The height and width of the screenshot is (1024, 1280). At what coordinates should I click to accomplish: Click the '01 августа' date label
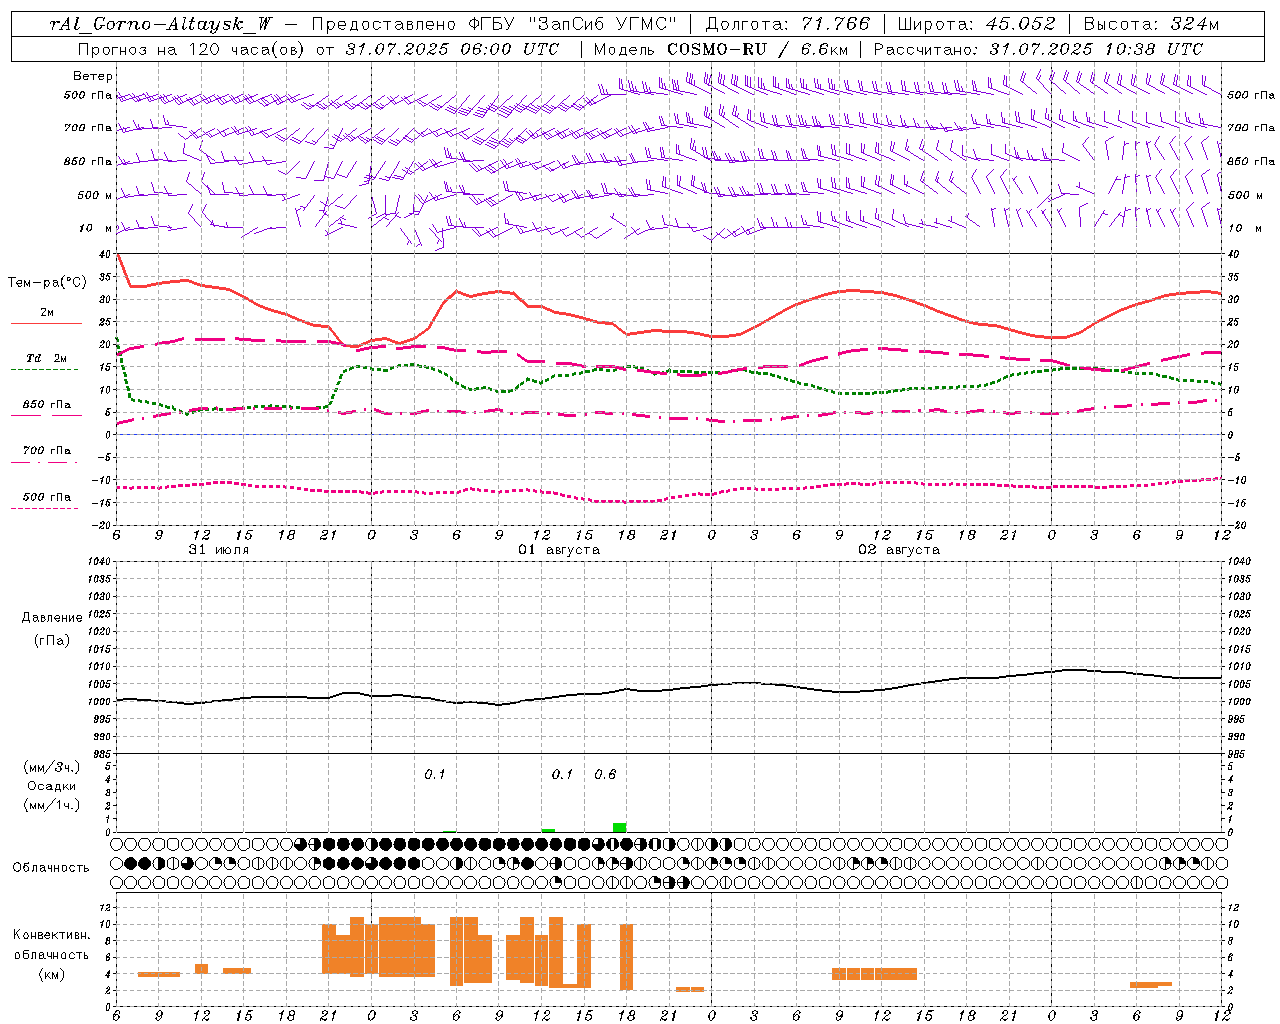(559, 550)
